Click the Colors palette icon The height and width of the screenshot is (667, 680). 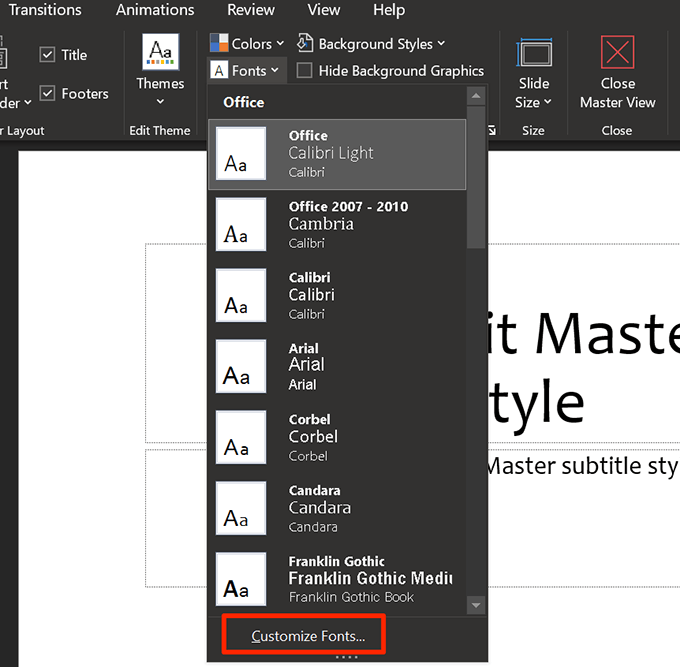218,43
